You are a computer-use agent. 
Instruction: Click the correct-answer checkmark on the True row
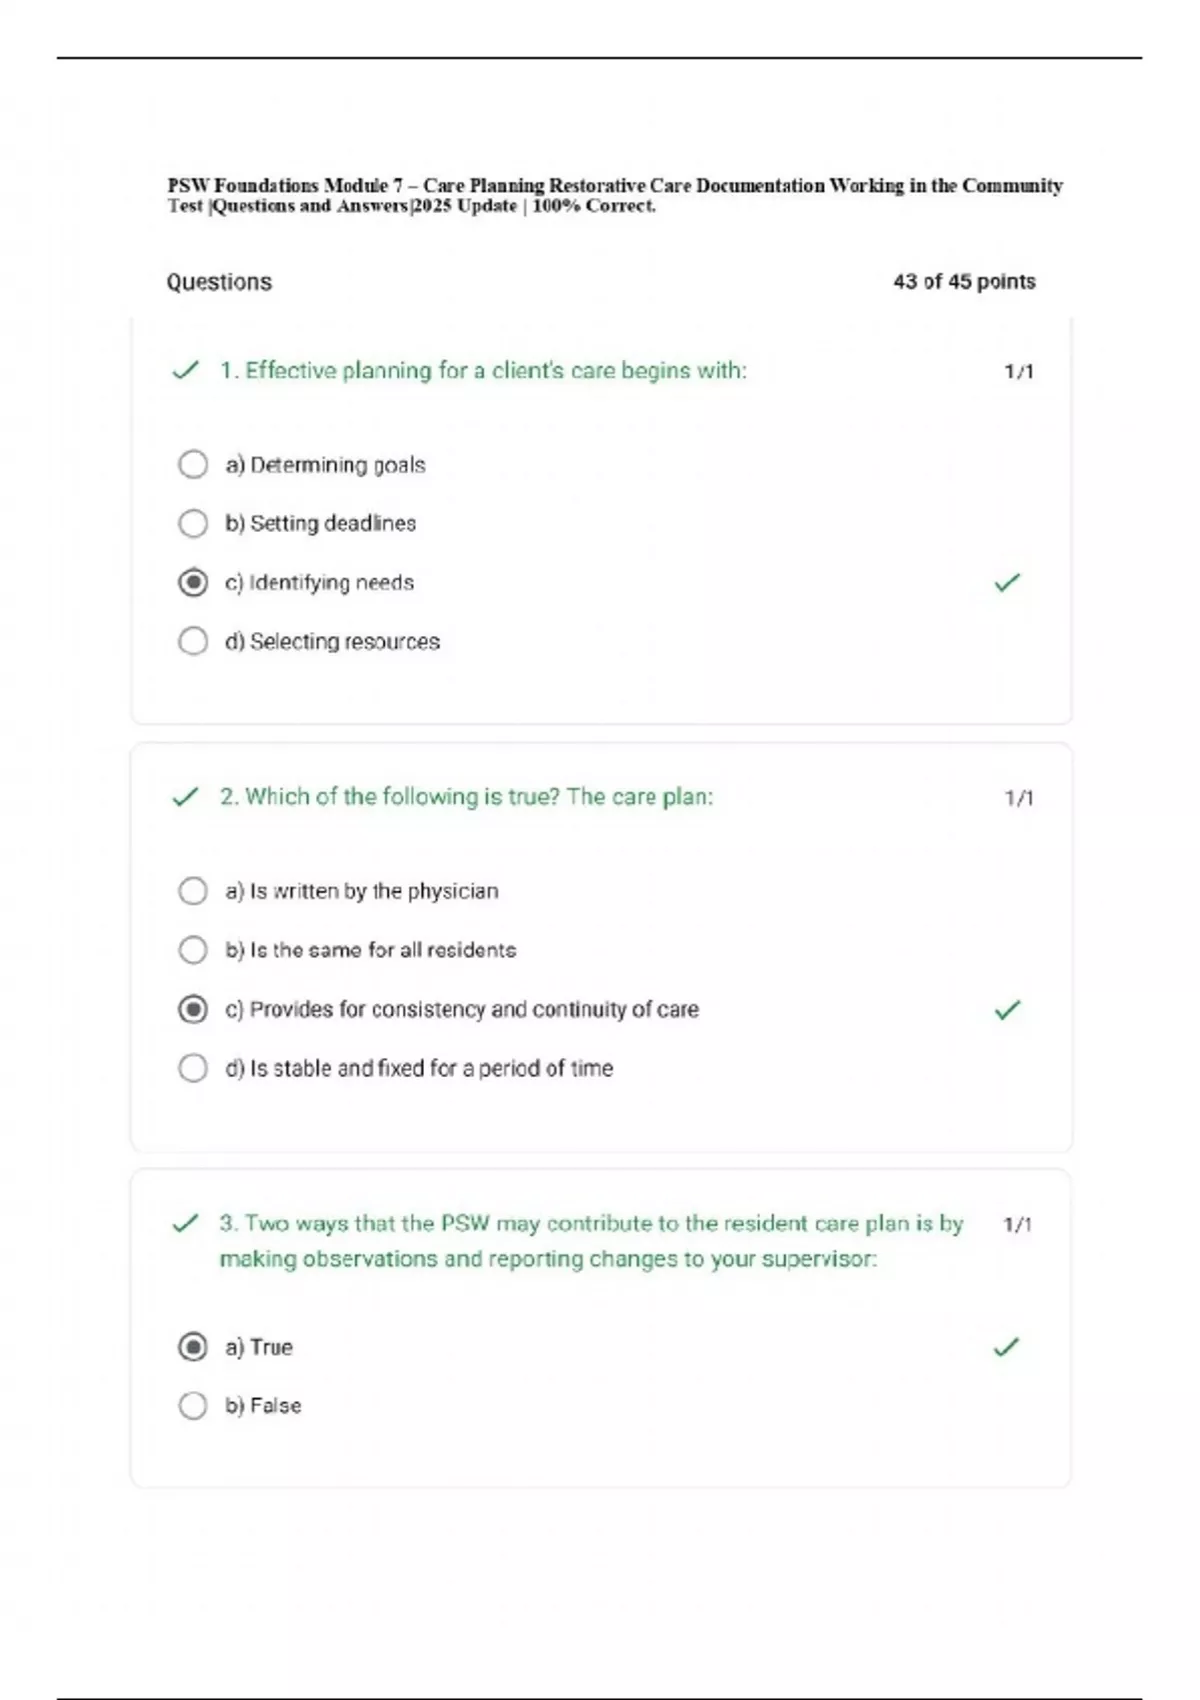click(x=1006, y=1347)
